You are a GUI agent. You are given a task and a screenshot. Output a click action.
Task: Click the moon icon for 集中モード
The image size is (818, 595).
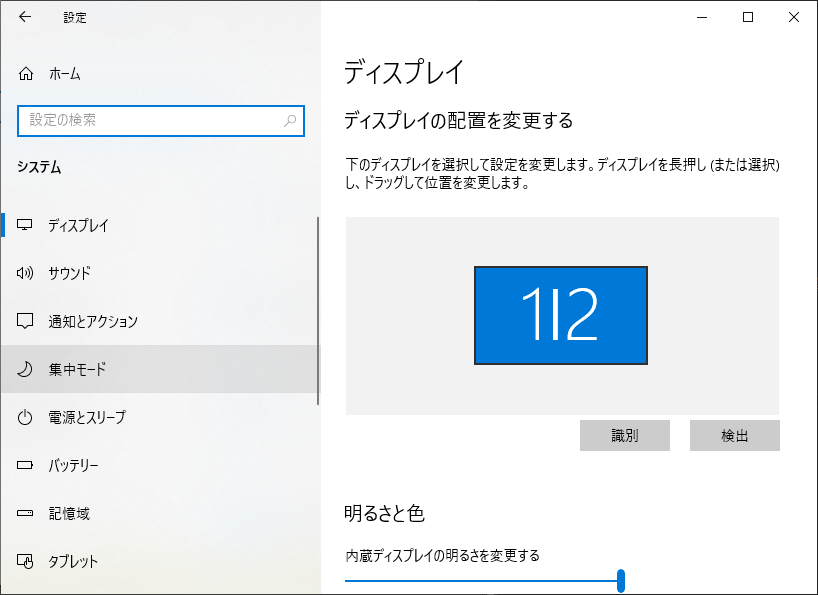coord(25,369)
